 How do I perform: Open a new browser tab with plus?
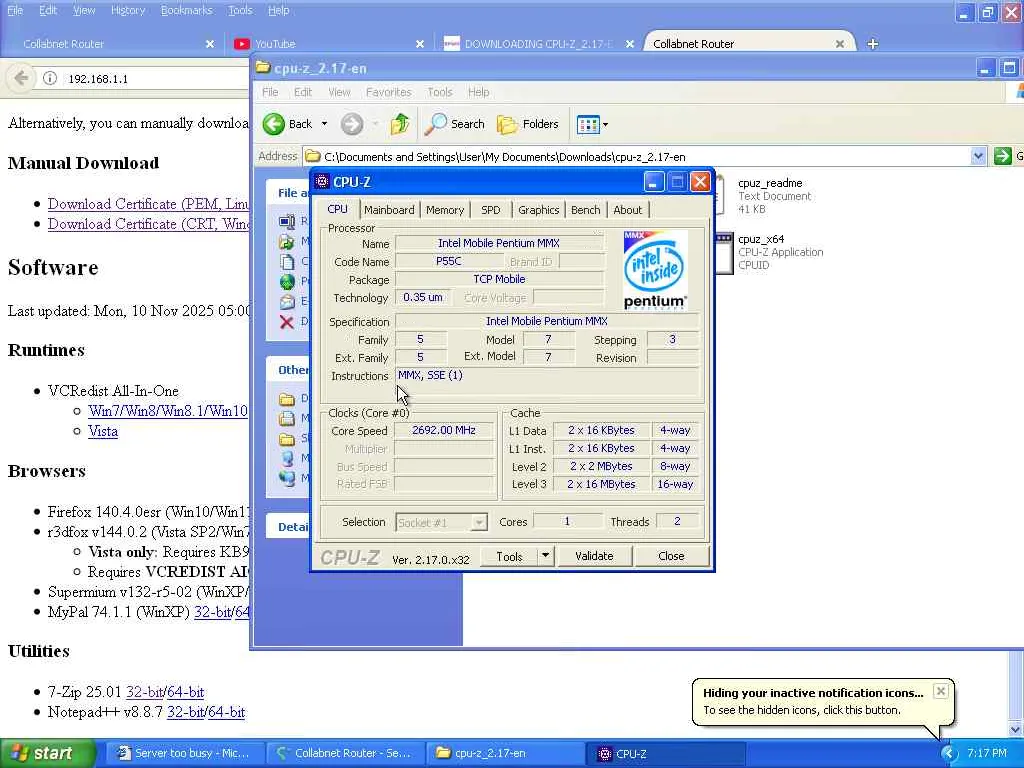click(x=872, y=44)
